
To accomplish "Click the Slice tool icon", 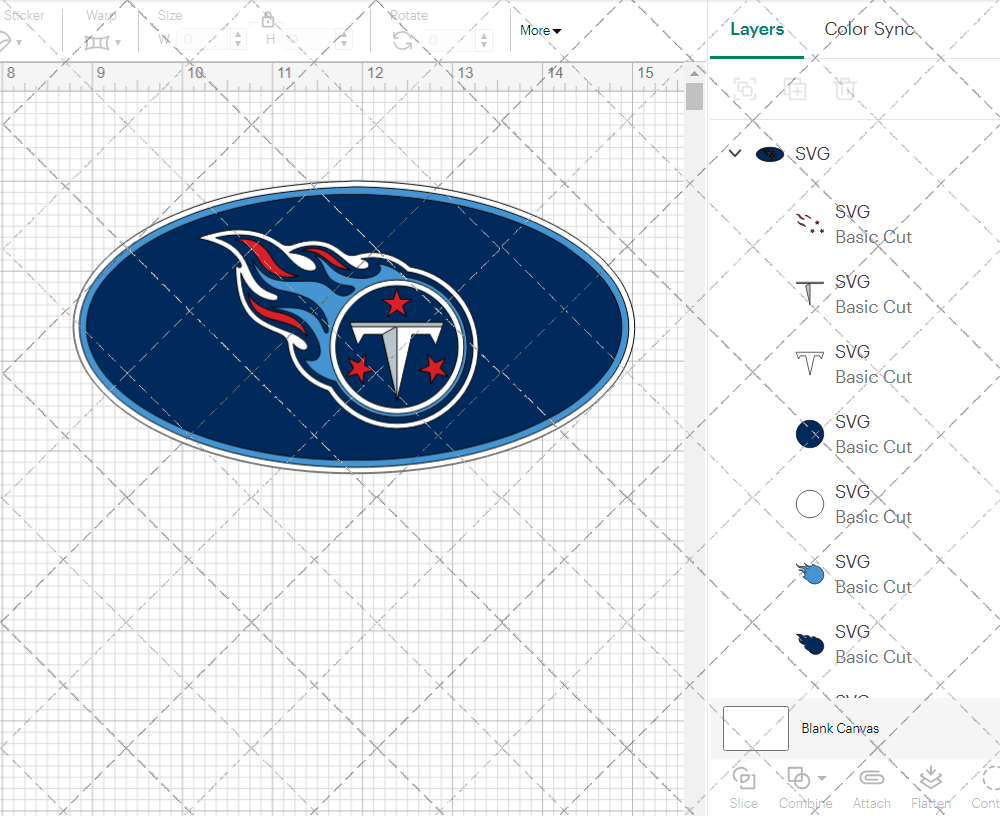I will (x=743, y=779).
